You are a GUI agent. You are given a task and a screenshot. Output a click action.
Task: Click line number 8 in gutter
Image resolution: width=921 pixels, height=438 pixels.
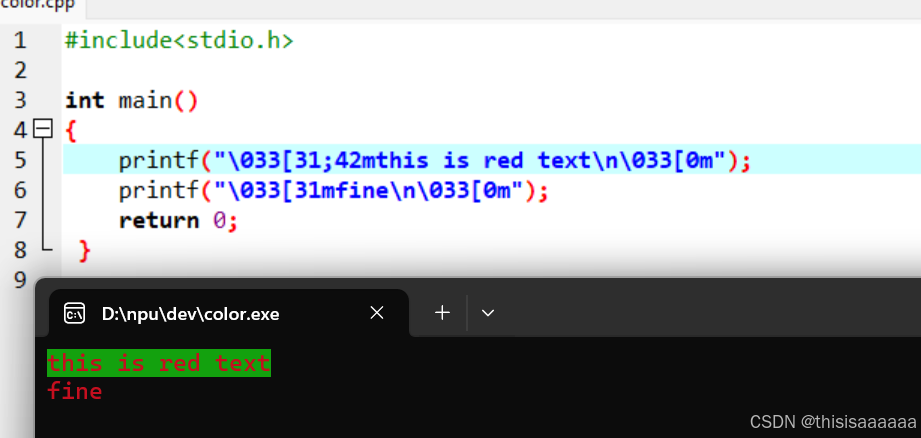coord(20,250)
